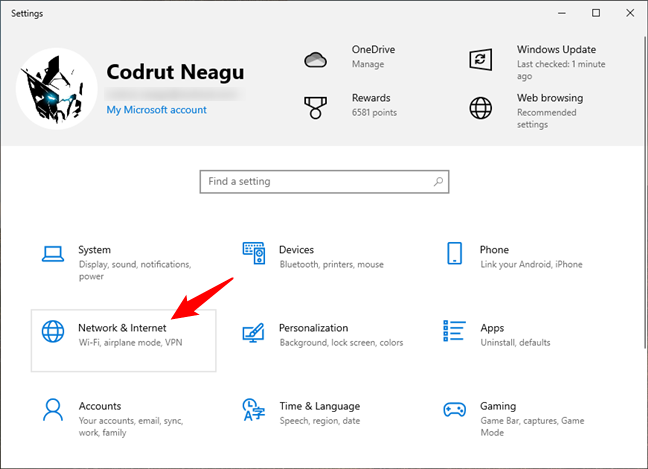Open the Gaming settings category

(x=525, y=419)
